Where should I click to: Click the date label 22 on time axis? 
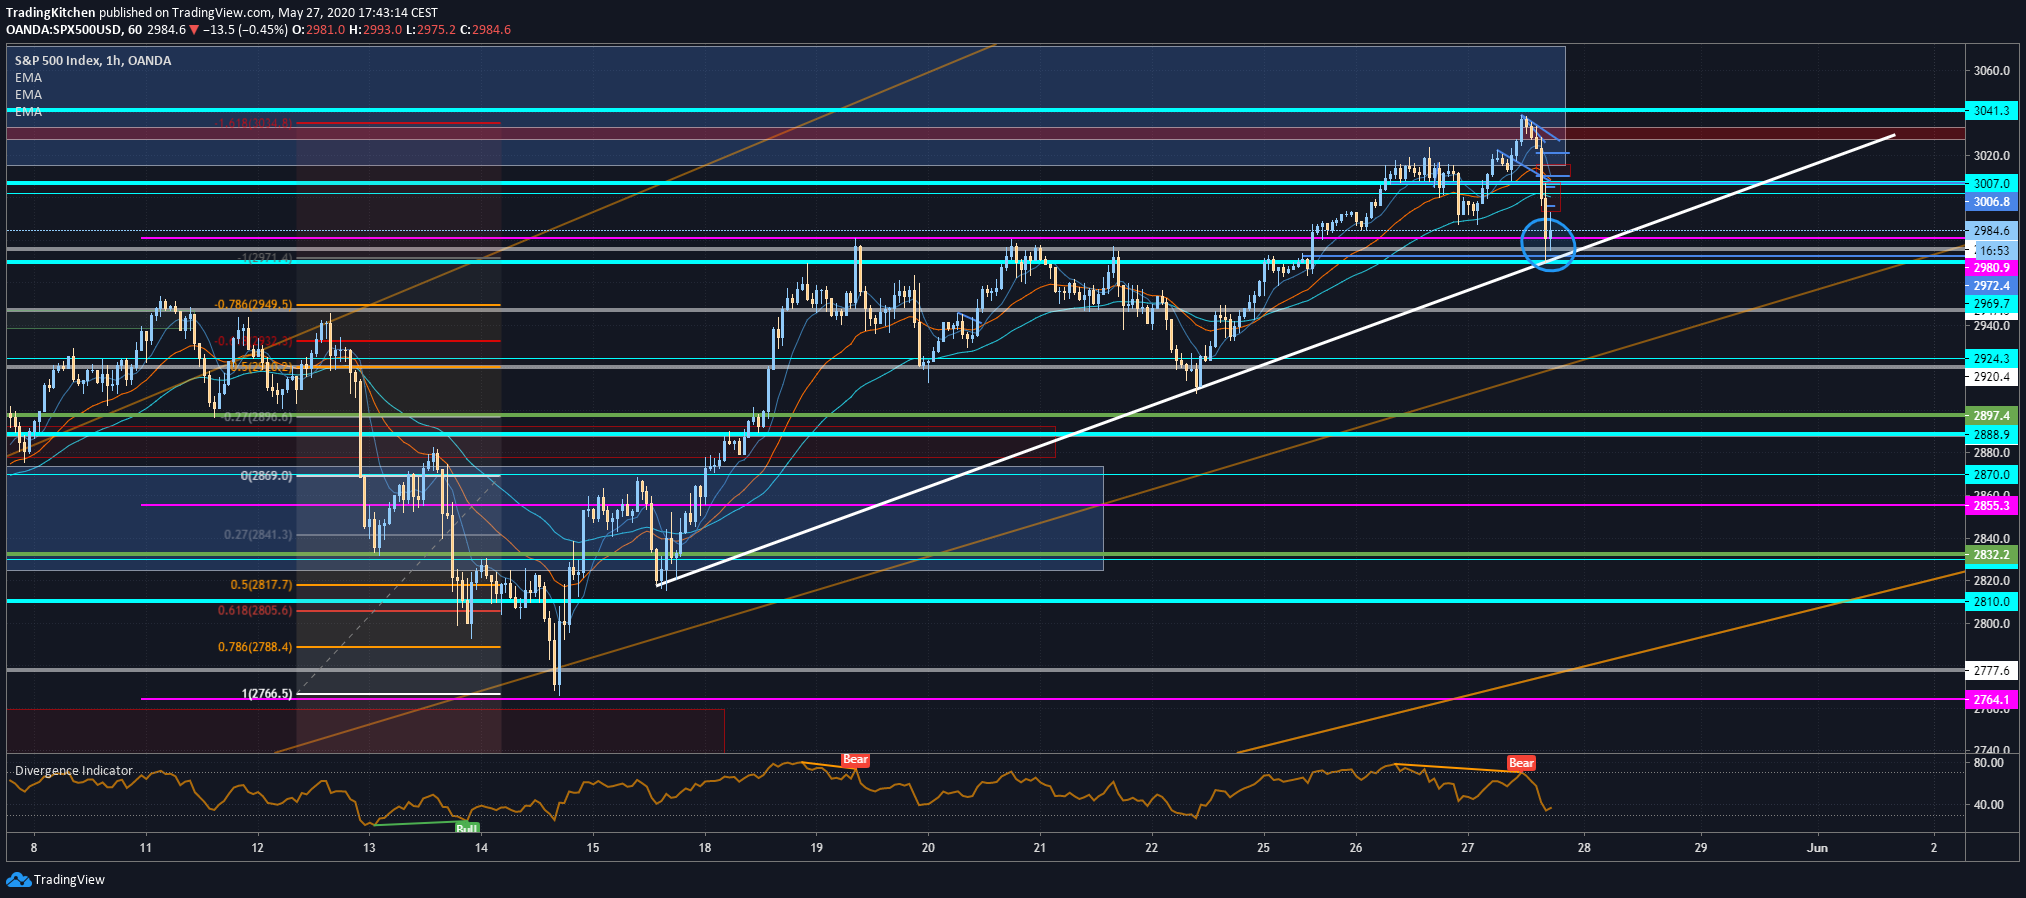click(1151, 848)
